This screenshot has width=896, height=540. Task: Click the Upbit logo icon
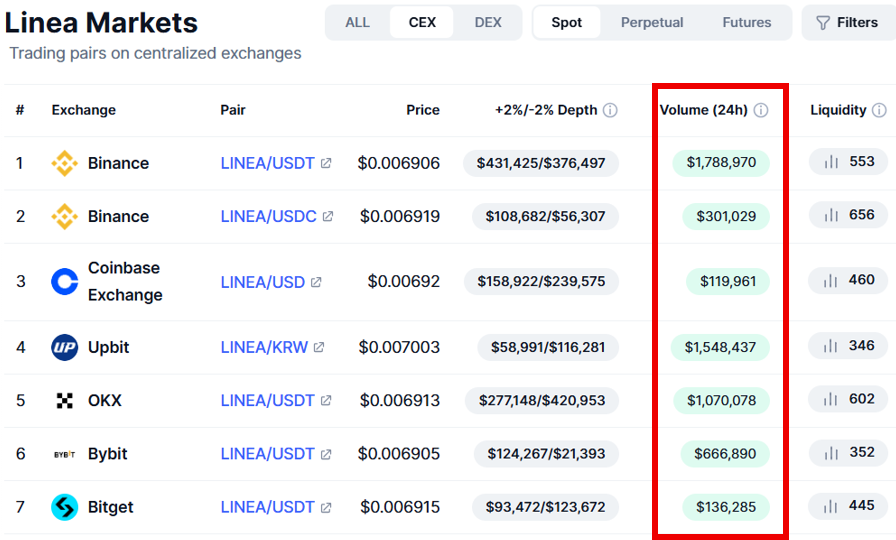click(65, 347)
